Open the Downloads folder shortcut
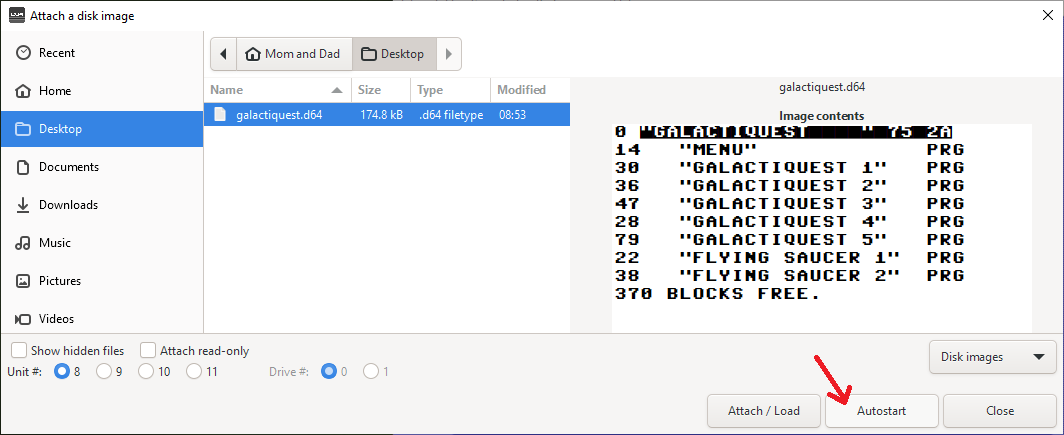The image size is (1064, 435). pos(102,205)
